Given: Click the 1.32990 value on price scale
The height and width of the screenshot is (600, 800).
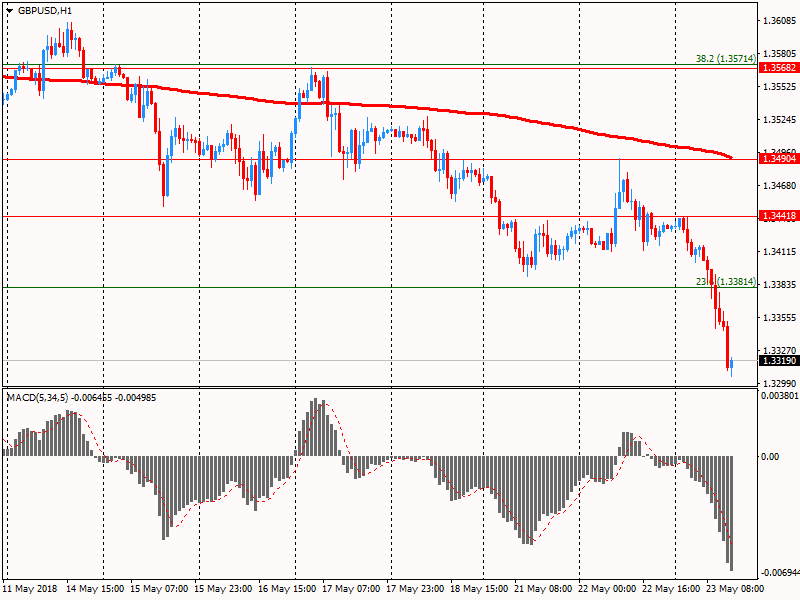Looking at the screenshot, I should click(778, 384).
